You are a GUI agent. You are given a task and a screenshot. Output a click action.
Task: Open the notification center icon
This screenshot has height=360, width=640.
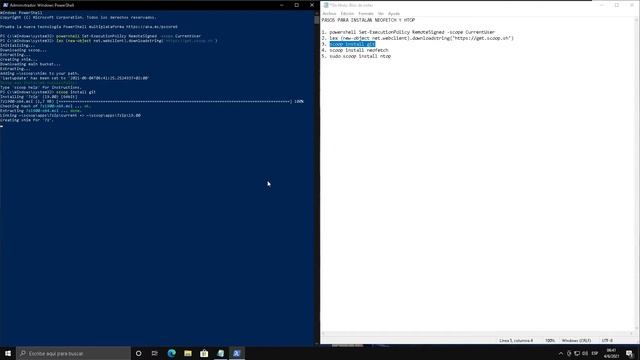[x=629, y=353]
